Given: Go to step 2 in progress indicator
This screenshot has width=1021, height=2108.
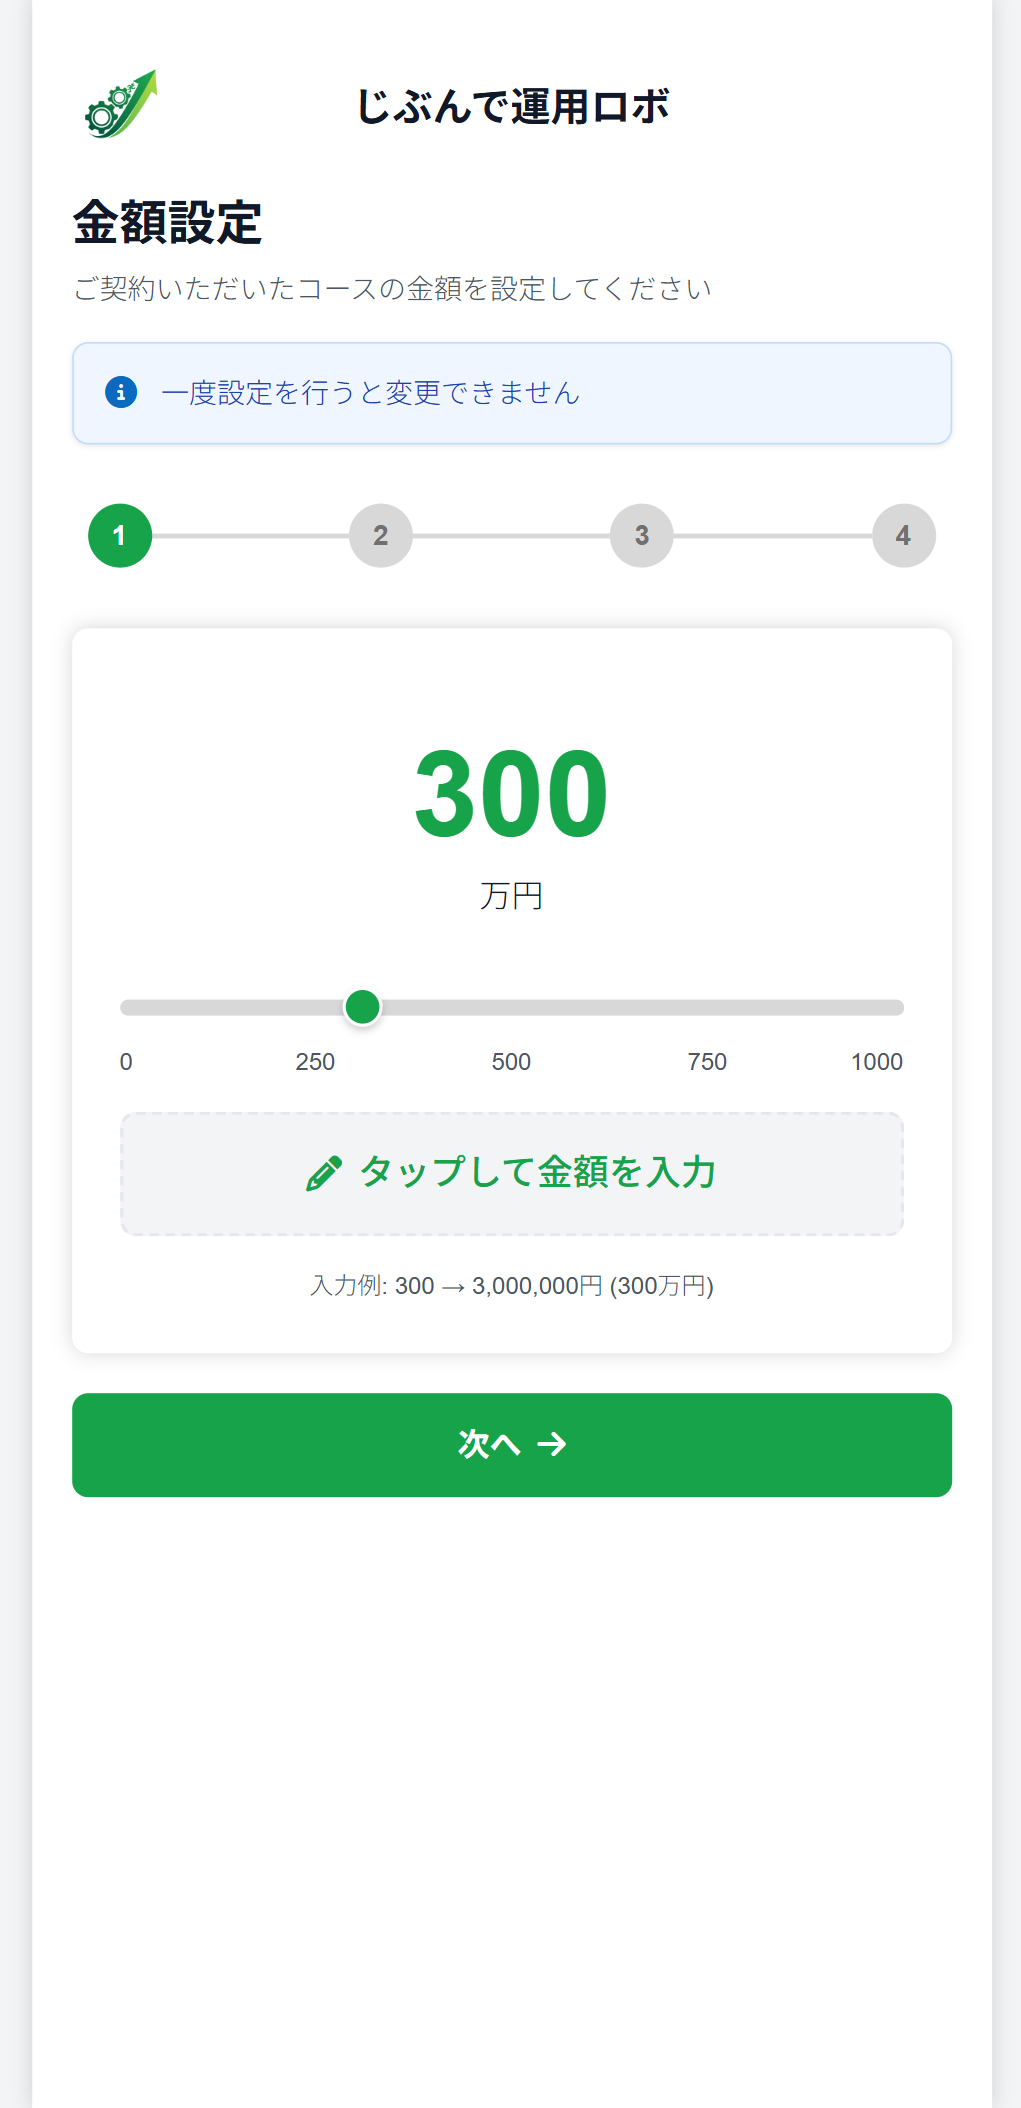Looking at the screenshot, I should click(381, 536).
